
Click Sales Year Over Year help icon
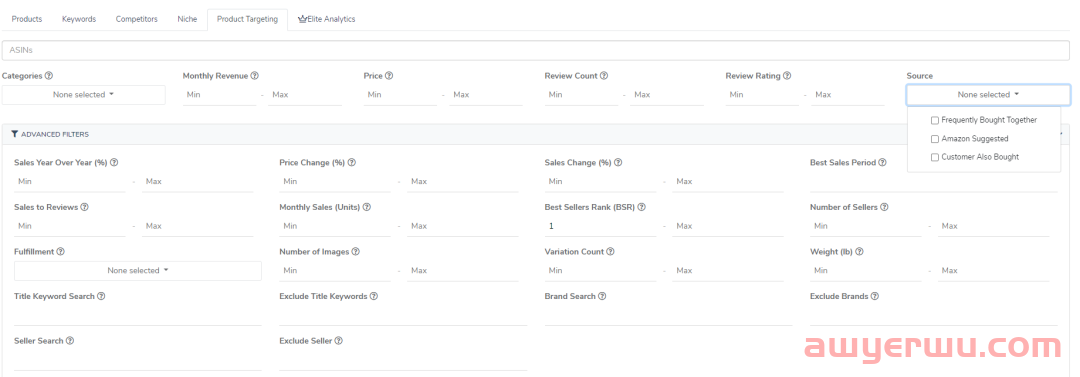tap(114, 163)
